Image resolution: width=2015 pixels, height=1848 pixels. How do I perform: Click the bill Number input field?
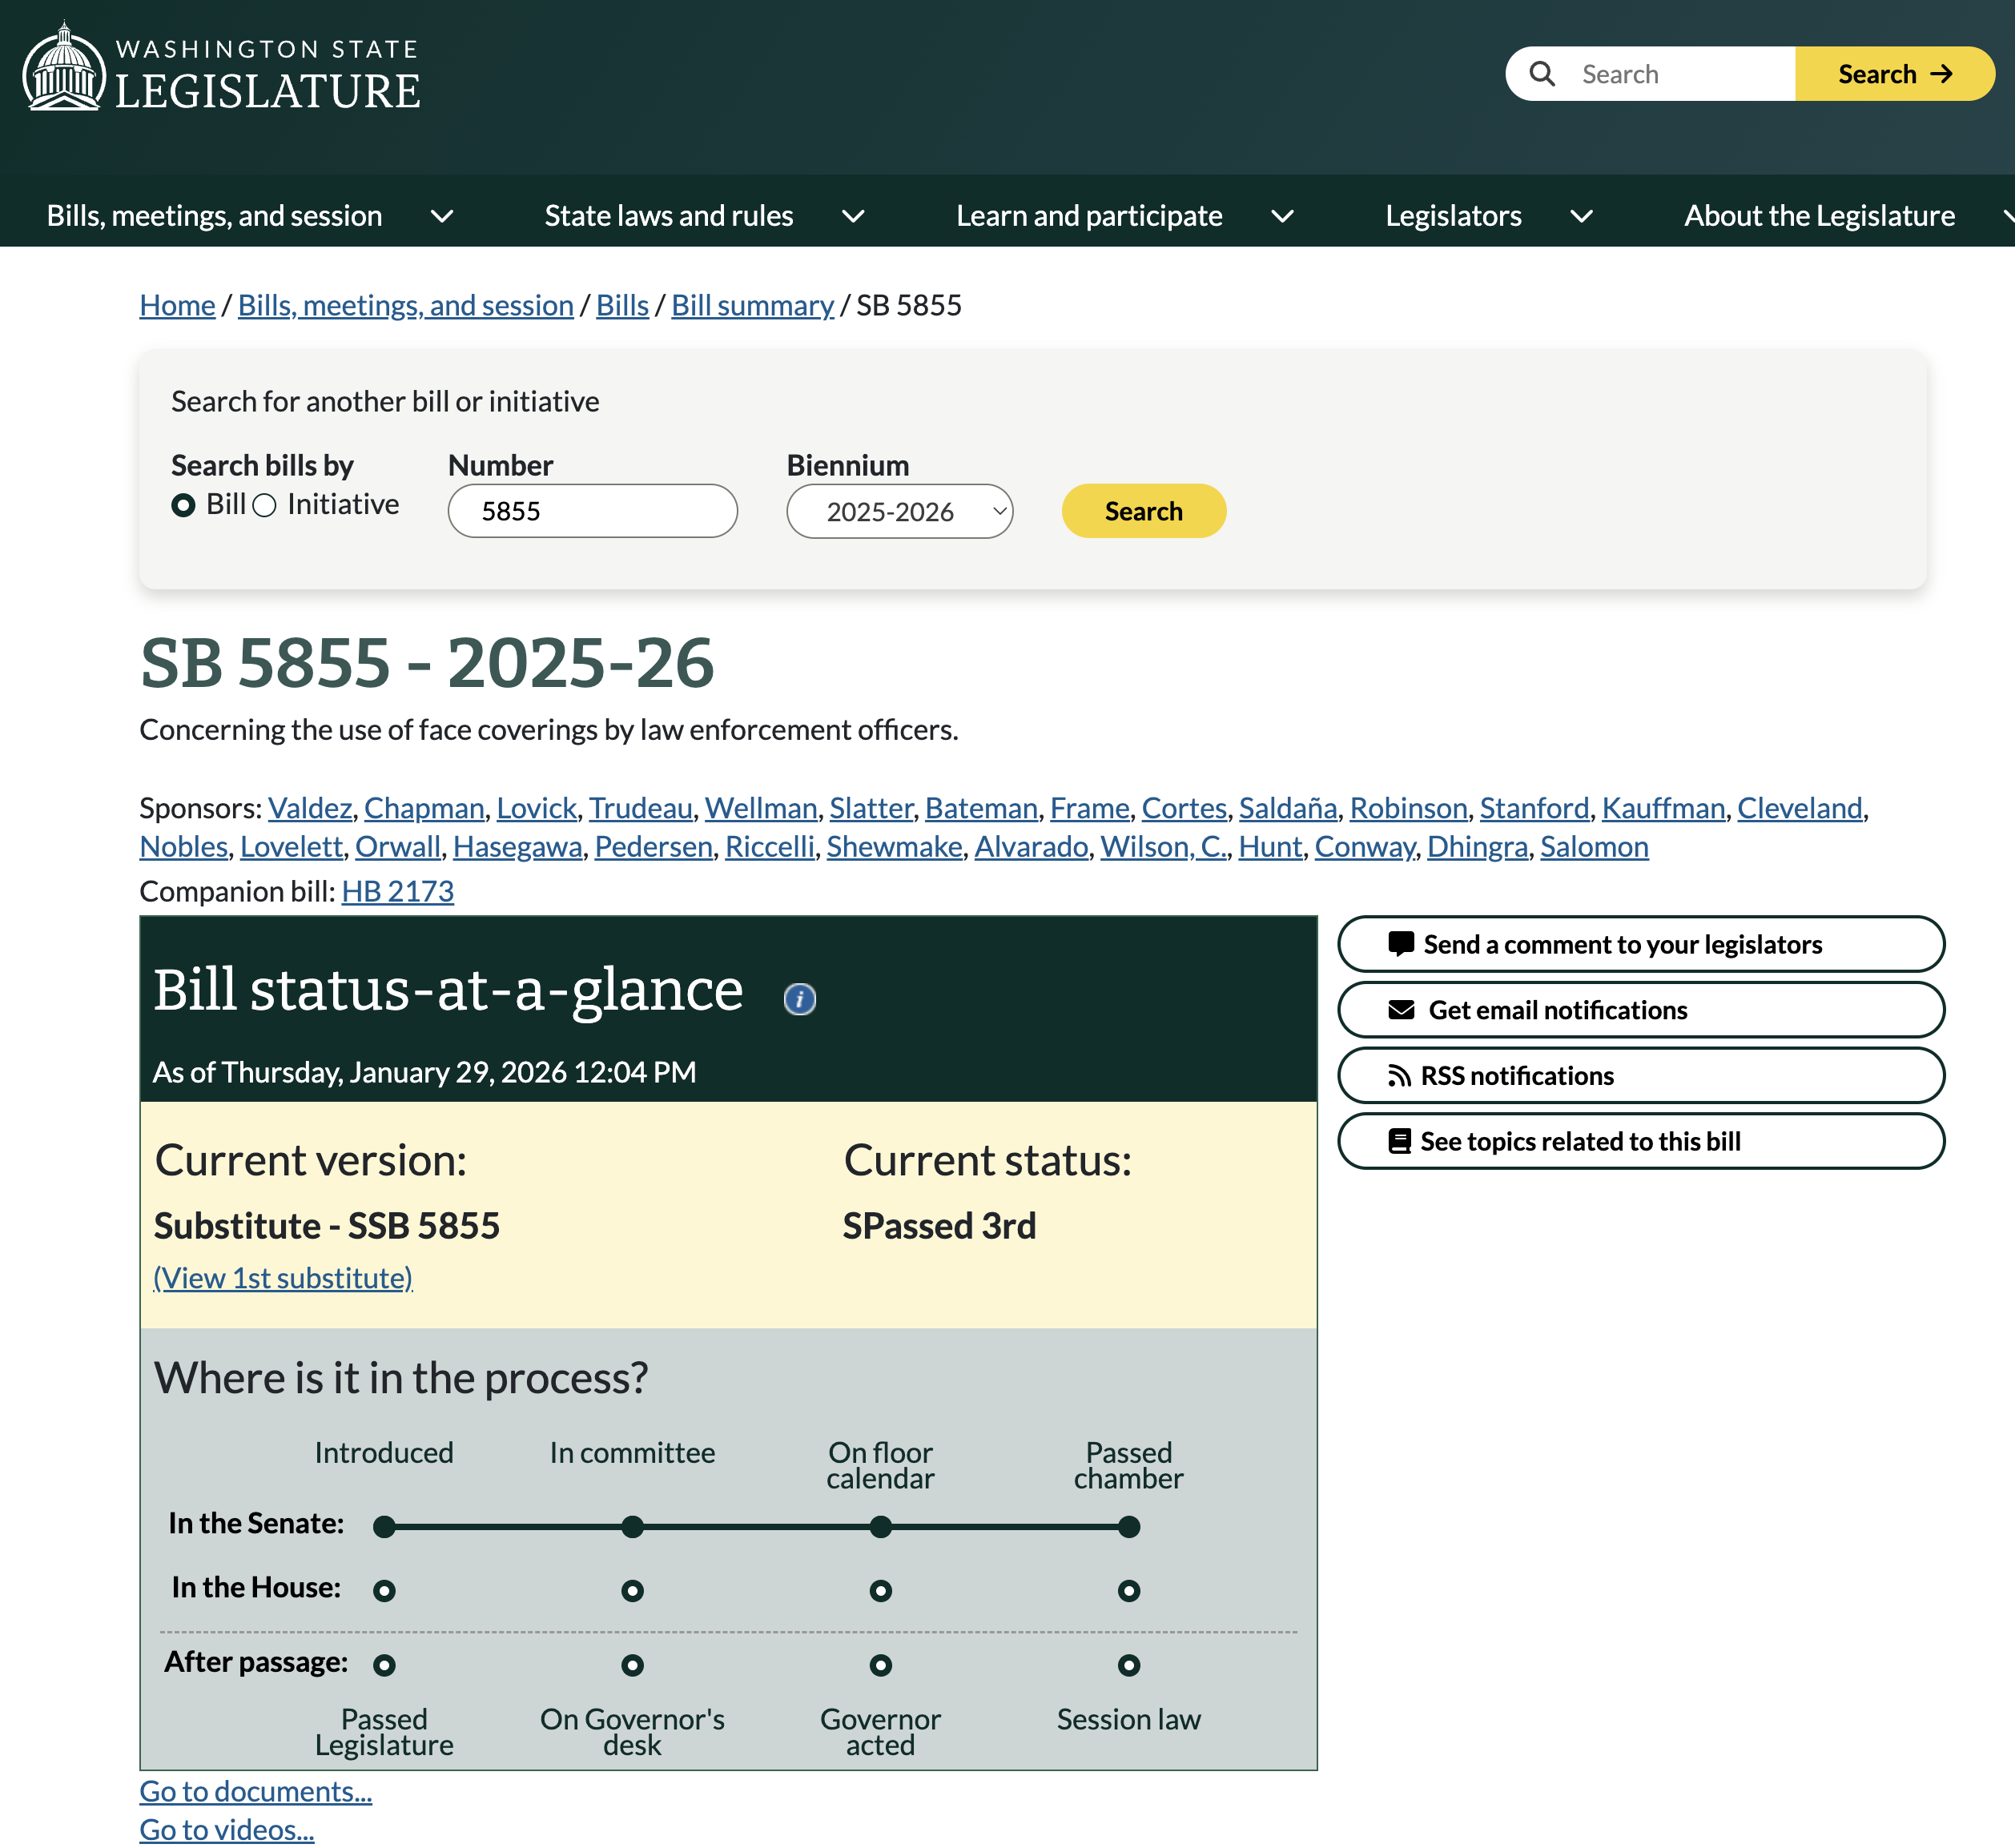click(592, 511)
